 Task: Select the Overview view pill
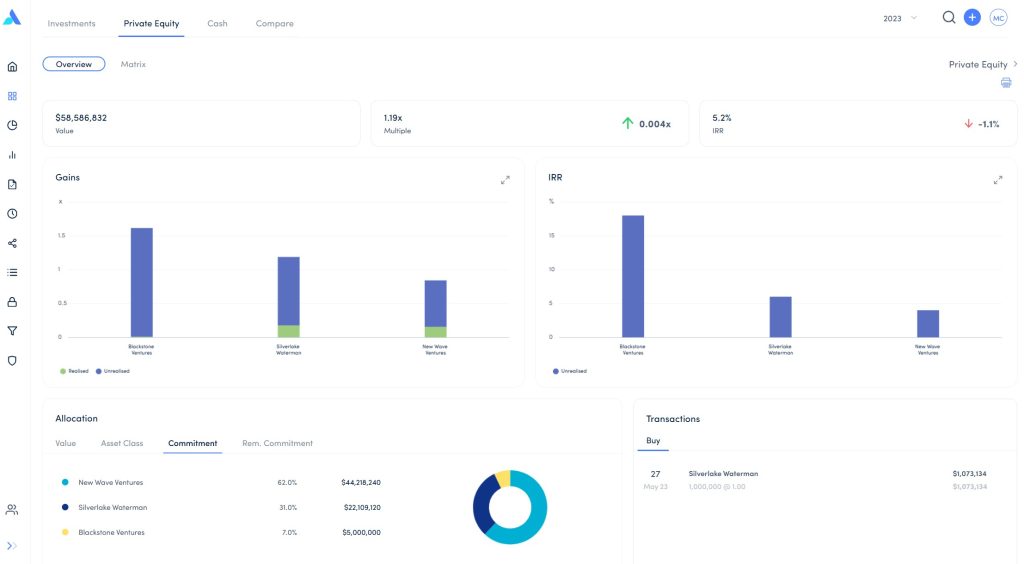(73, 64)
